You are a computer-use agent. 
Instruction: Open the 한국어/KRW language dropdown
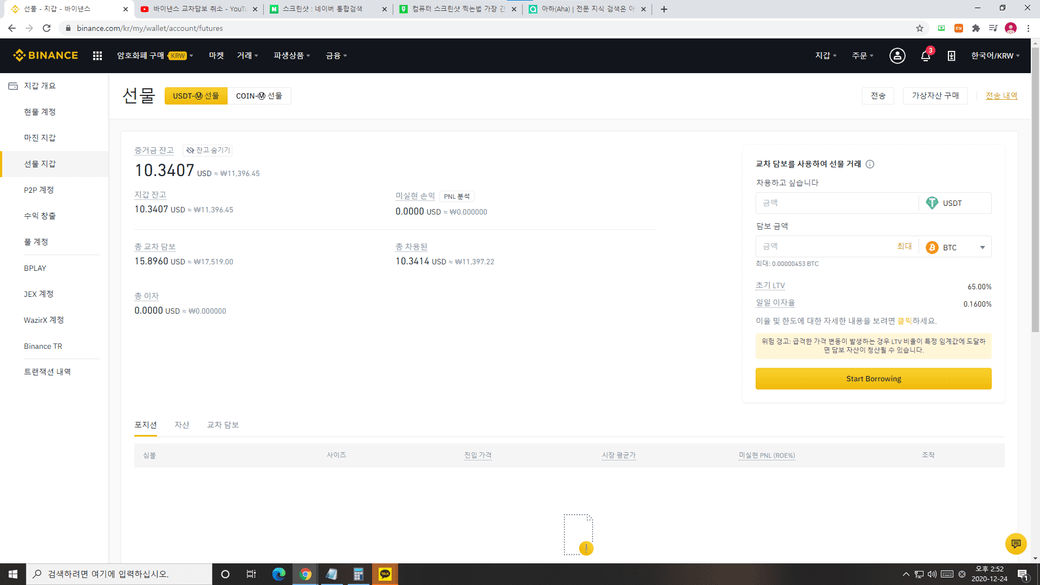(995, 56)
